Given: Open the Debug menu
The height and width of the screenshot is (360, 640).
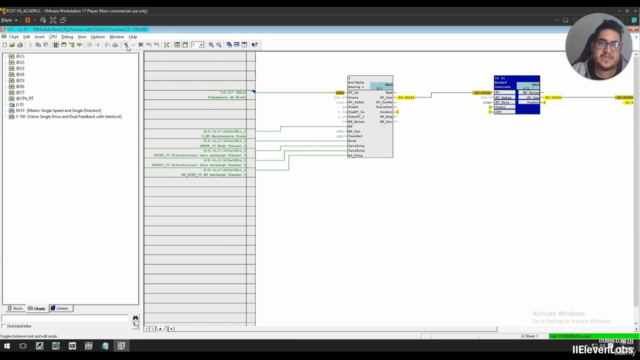Looking at the screenshot, I should pos(67,37).
